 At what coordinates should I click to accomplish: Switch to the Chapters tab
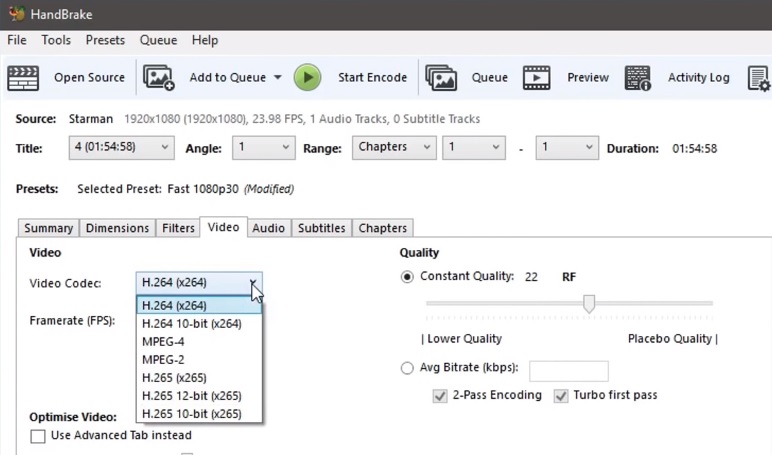[383, 228]
